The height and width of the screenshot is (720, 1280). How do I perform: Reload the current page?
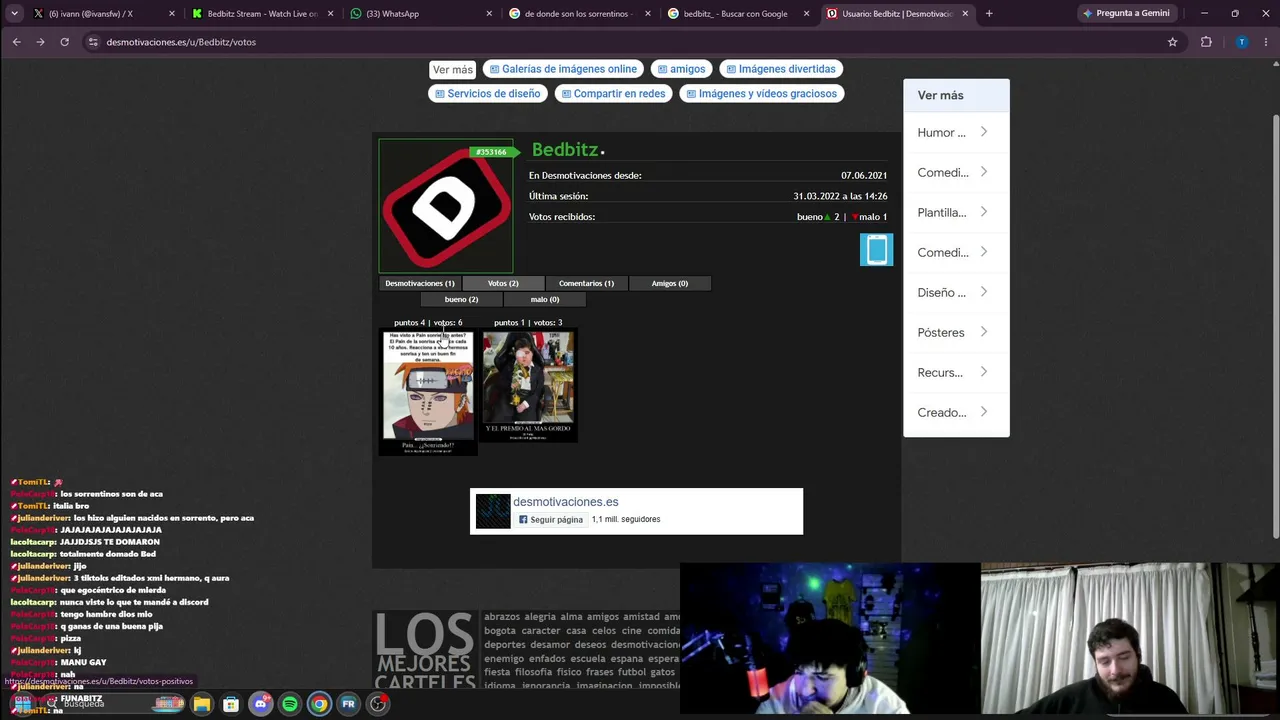click(x=64, y=42)
